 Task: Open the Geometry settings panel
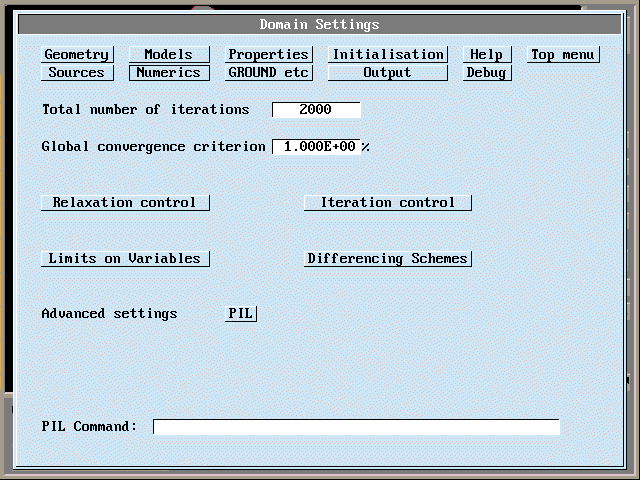click(x=76, y=55)
